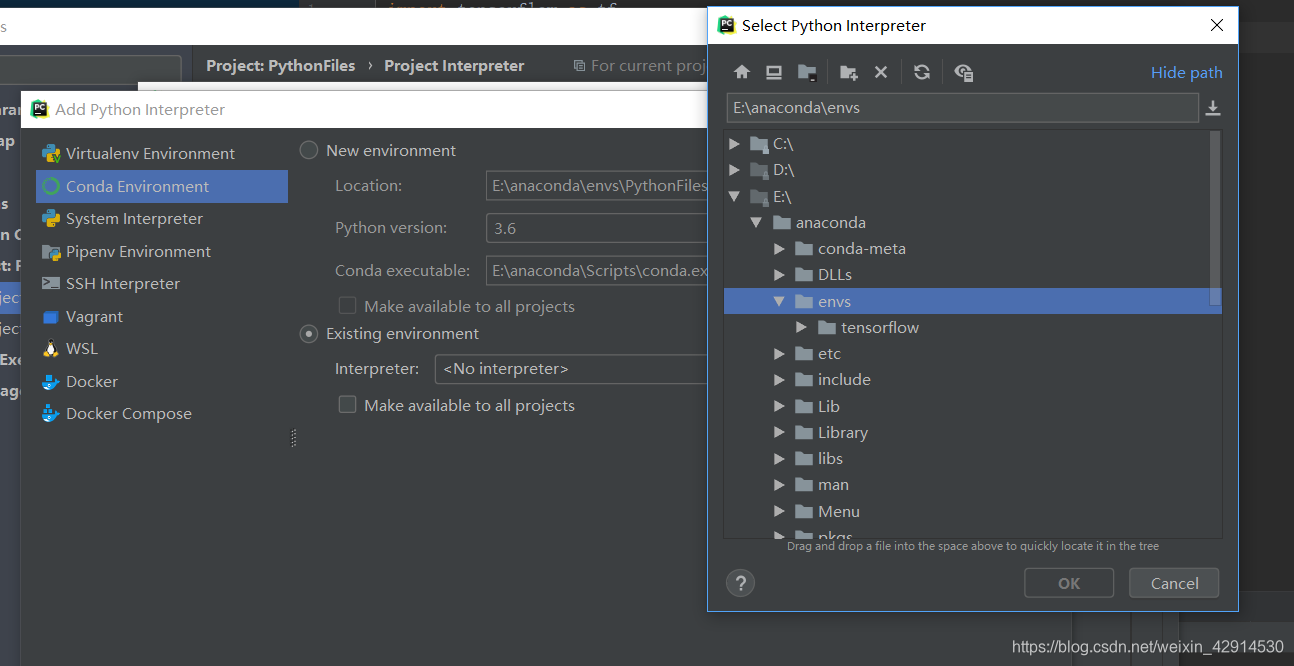Open Python version 3.6 combo box
1294x666 pixels.
click(x=597, y=228)
